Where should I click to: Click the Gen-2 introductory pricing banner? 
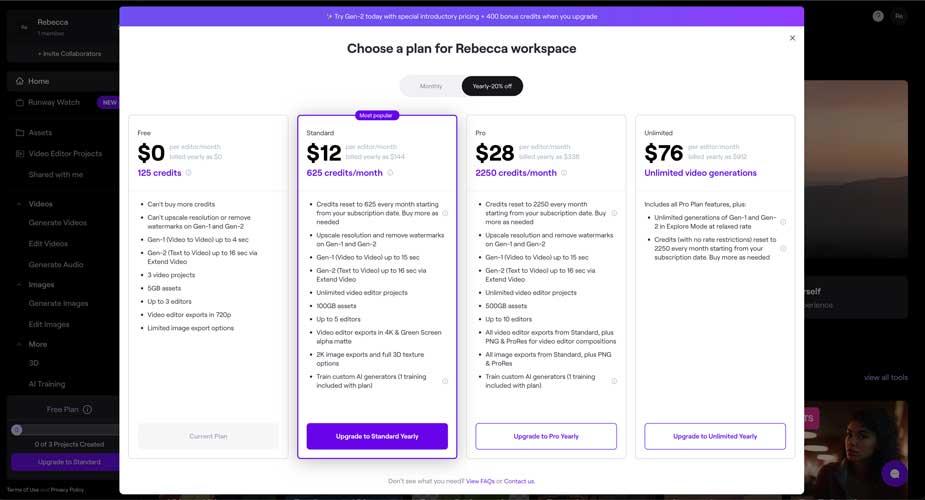(461, 17)
